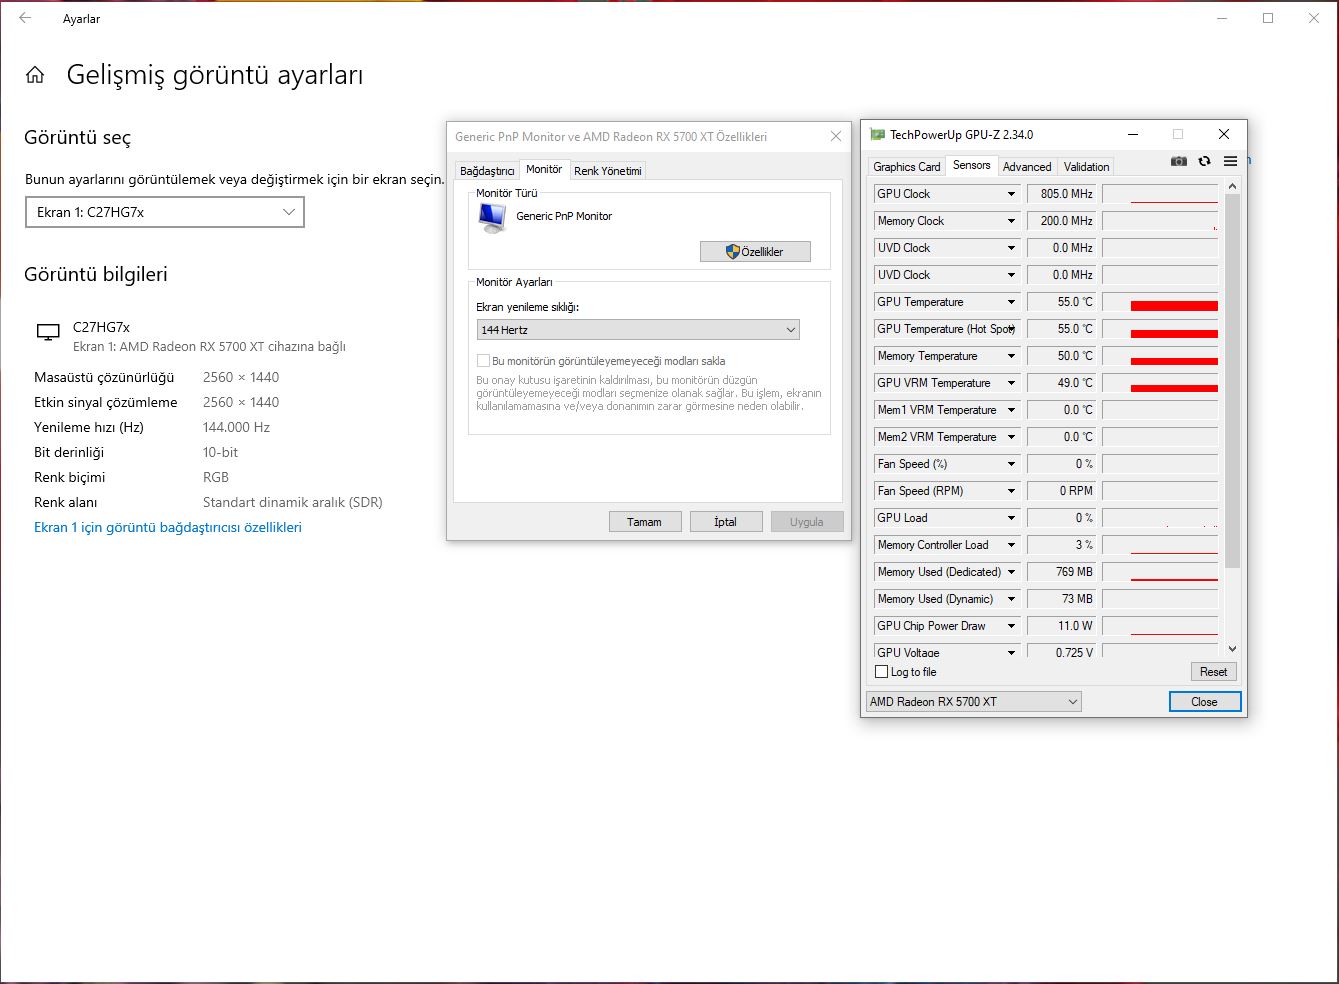Expand the Memory Temperature sensor dropdown

point(1011,356)
